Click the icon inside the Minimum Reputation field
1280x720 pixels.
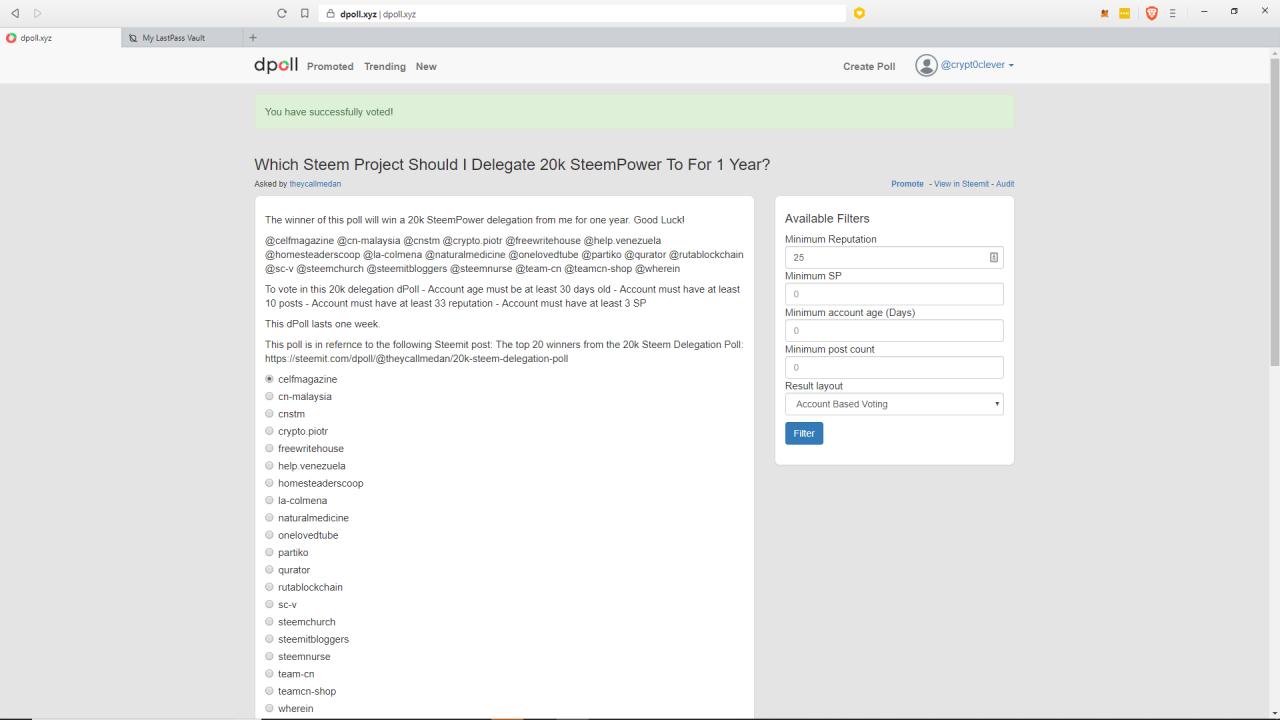[993, 257]
